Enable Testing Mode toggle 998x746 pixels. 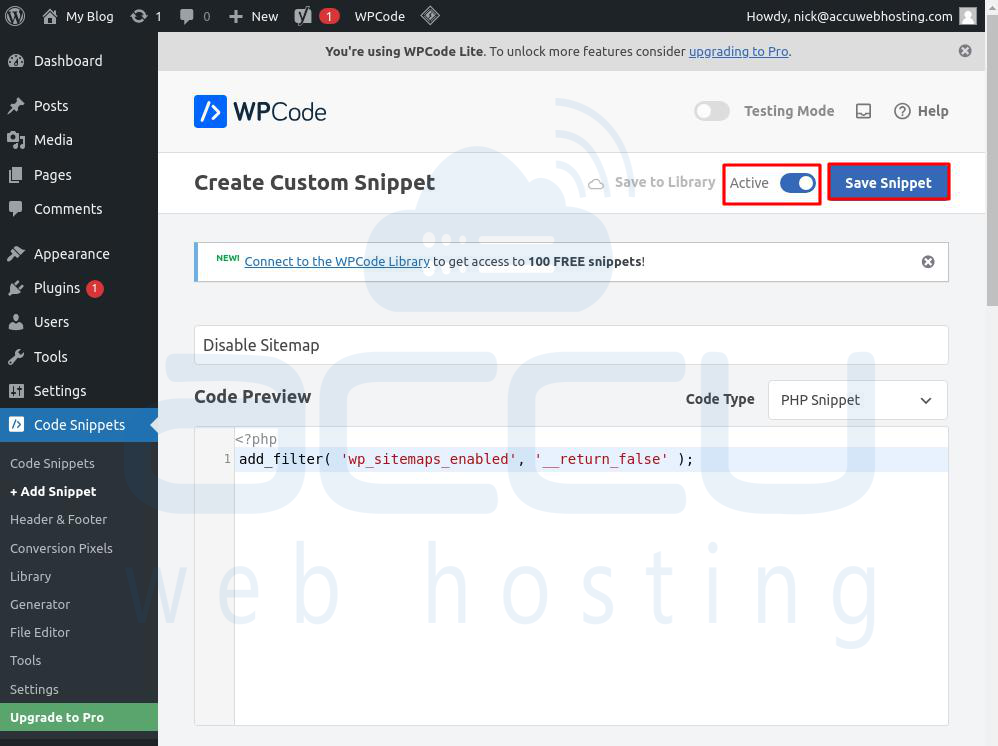712,111
